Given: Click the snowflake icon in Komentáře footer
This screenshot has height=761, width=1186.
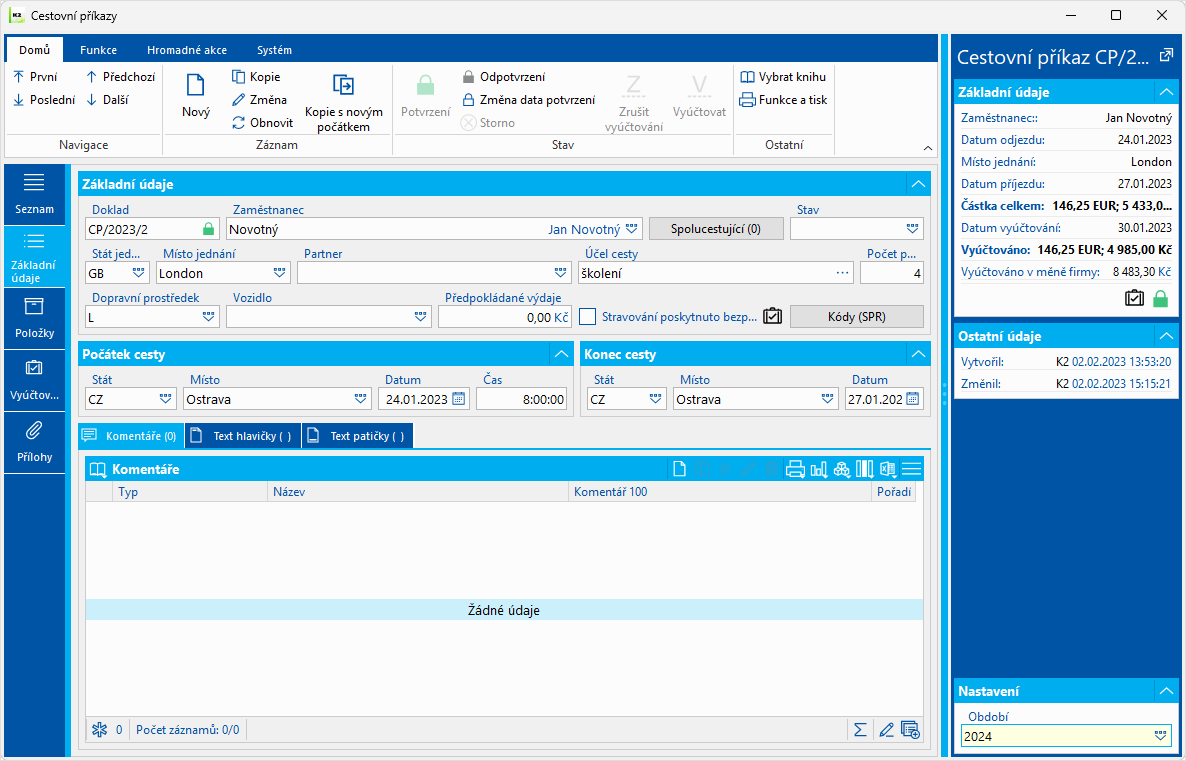Looking at the screenshot, I should [x=99, y=730].
